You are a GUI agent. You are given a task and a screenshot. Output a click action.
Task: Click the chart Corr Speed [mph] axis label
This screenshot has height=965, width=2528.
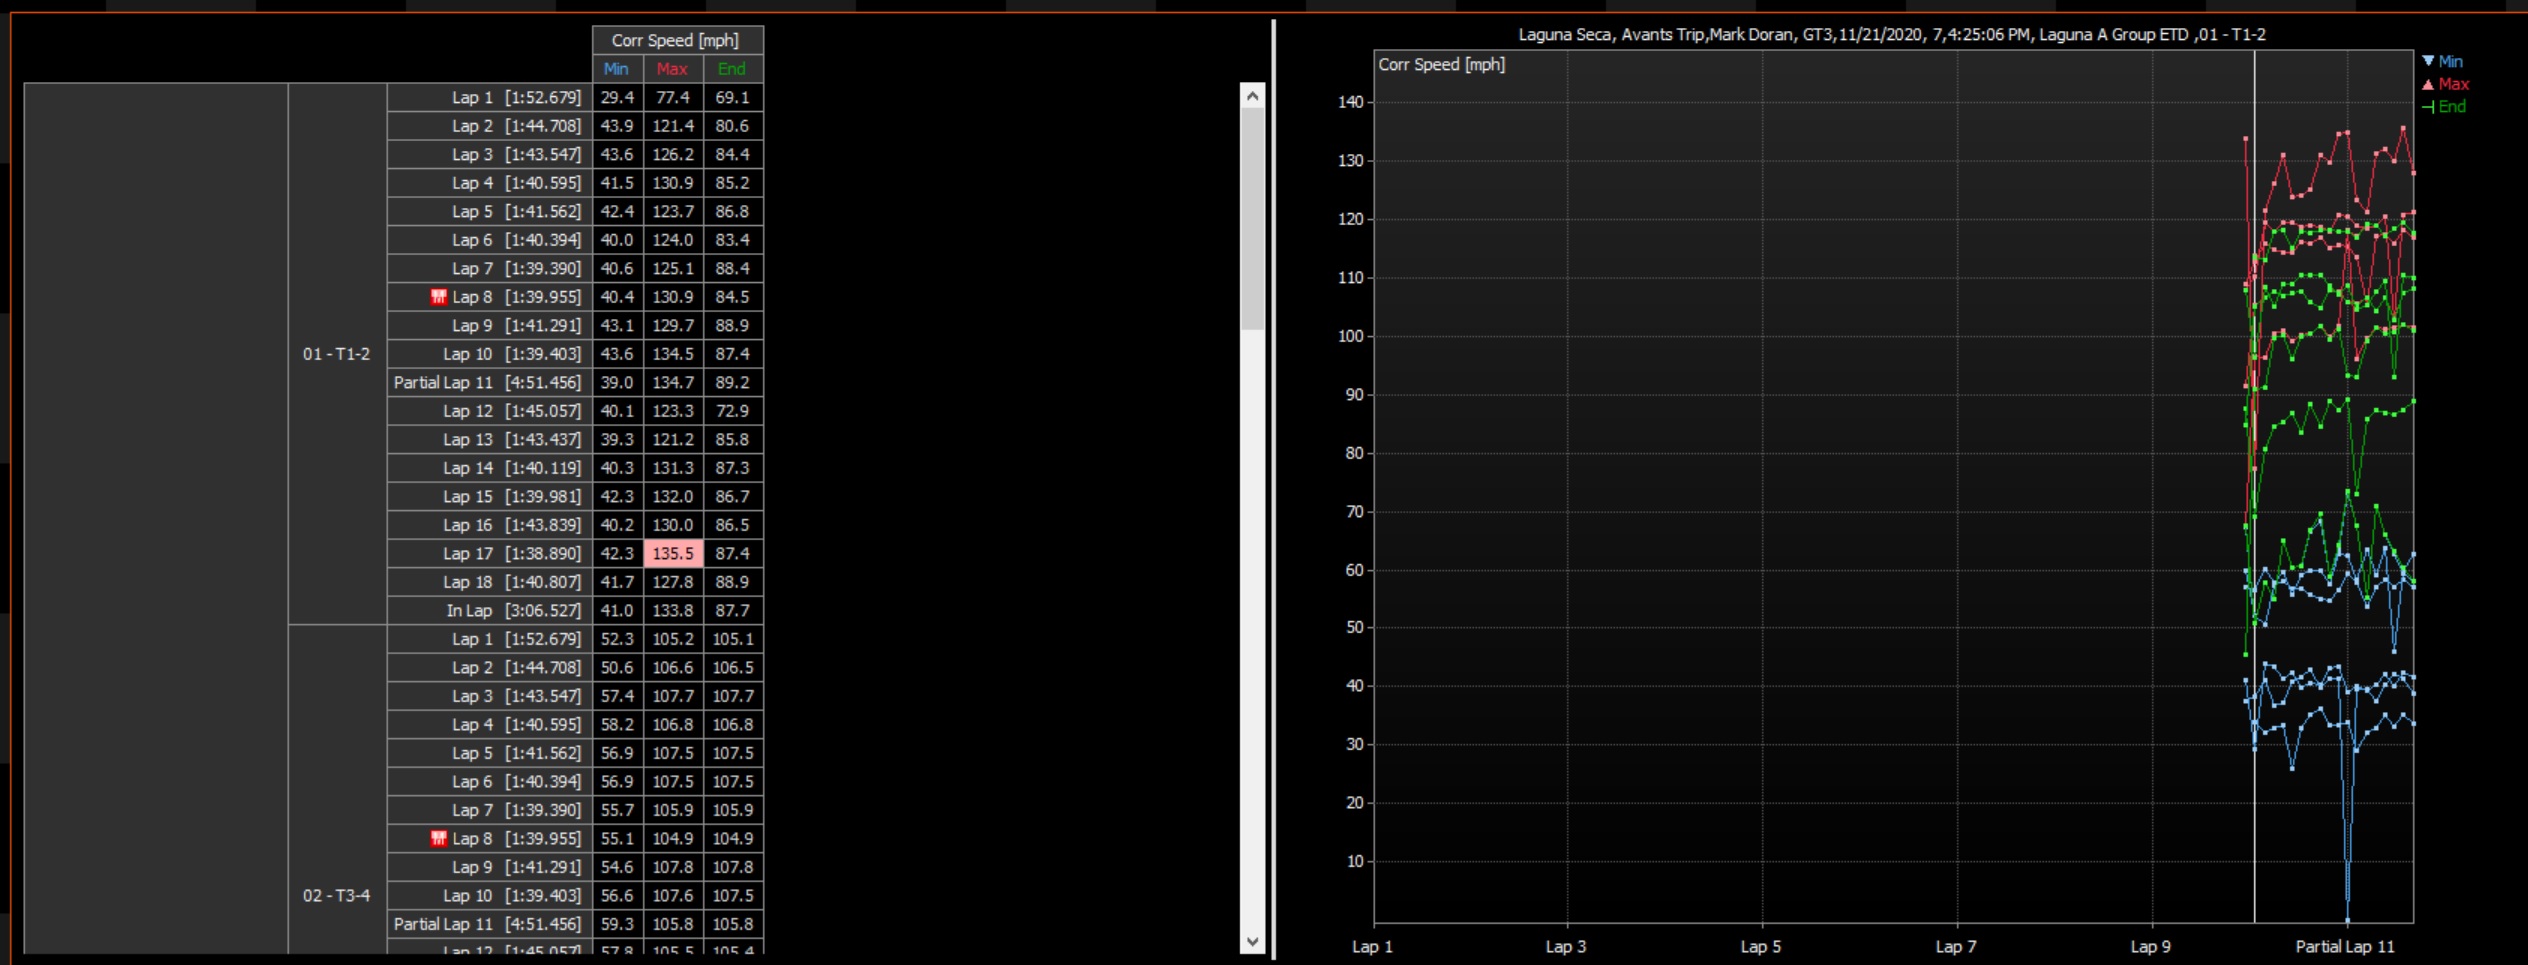pyautogui.click(x=1441, y=65)
